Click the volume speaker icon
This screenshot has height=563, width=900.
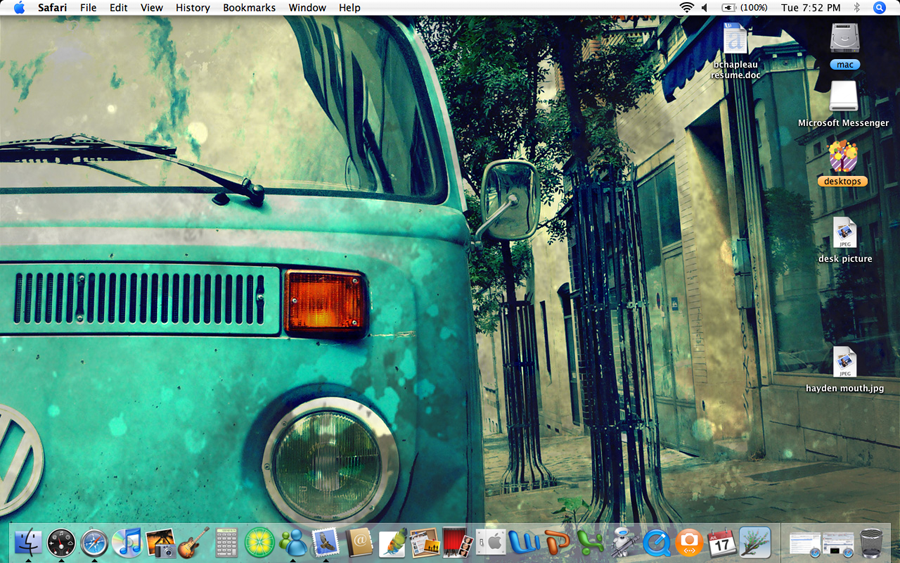click(705, 7)
